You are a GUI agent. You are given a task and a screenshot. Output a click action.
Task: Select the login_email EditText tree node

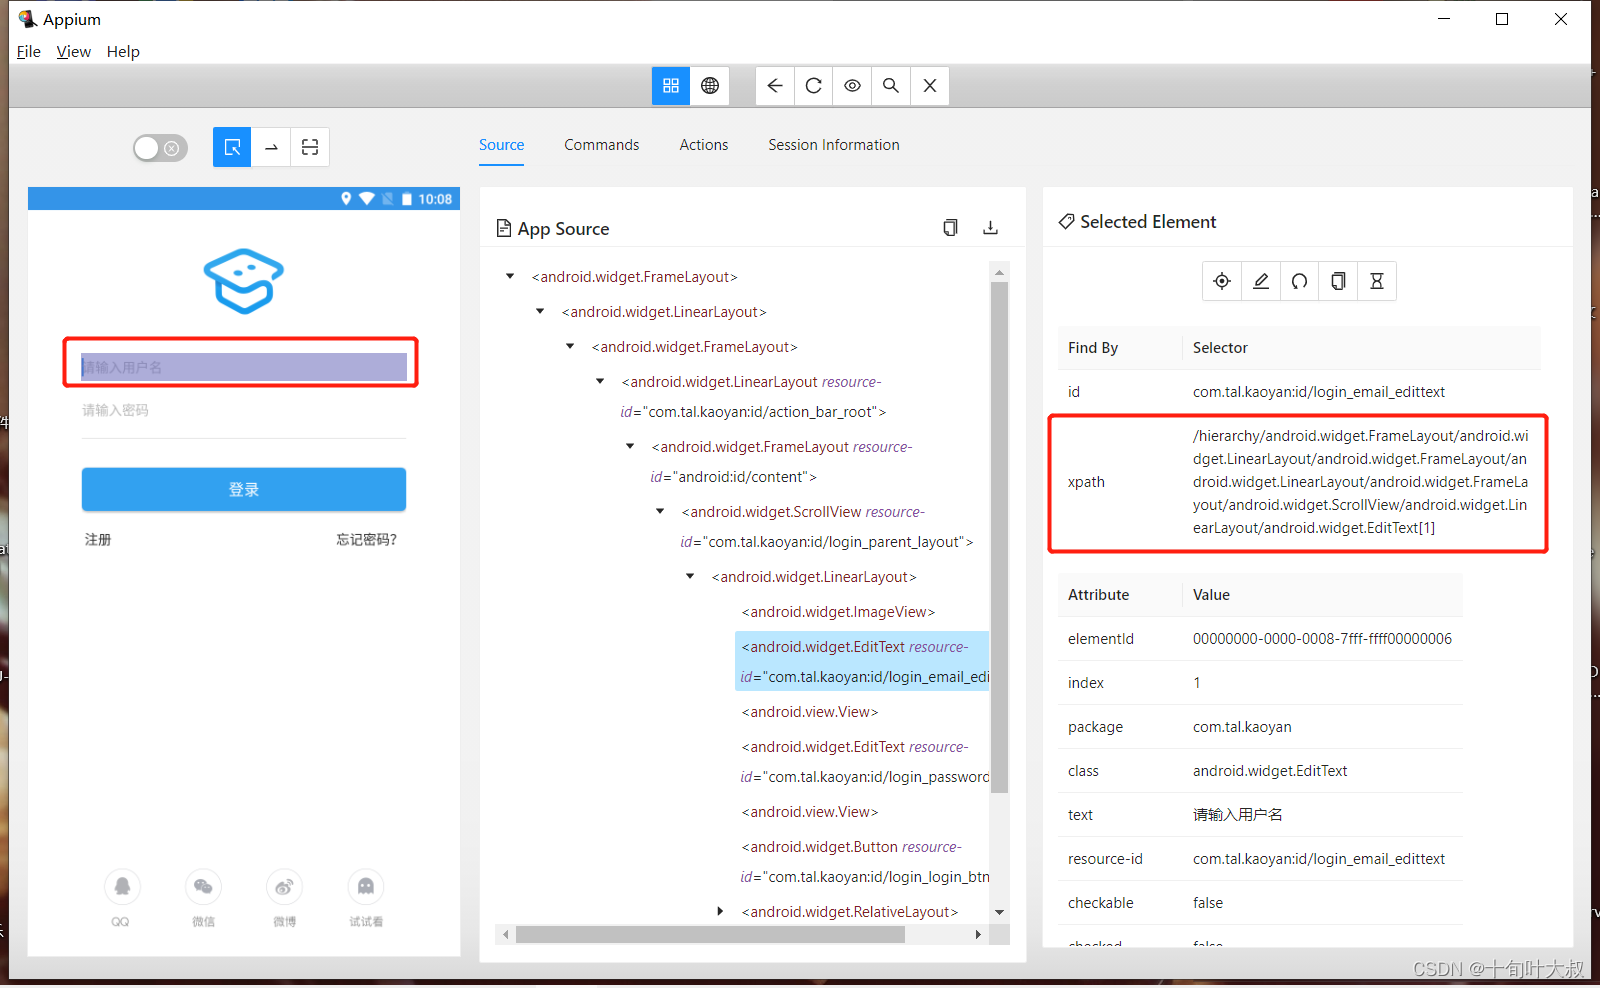pyautogui.click(x=863, y=661)
